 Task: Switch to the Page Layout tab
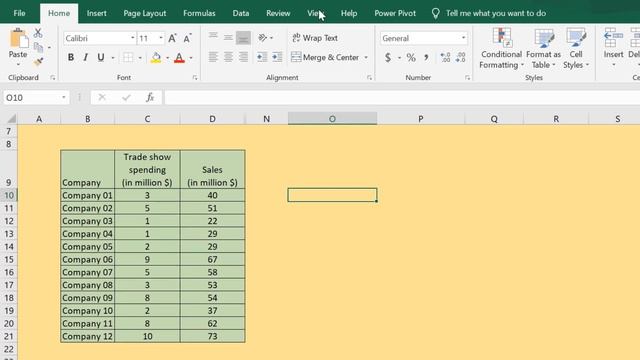(x=144, y=13)
